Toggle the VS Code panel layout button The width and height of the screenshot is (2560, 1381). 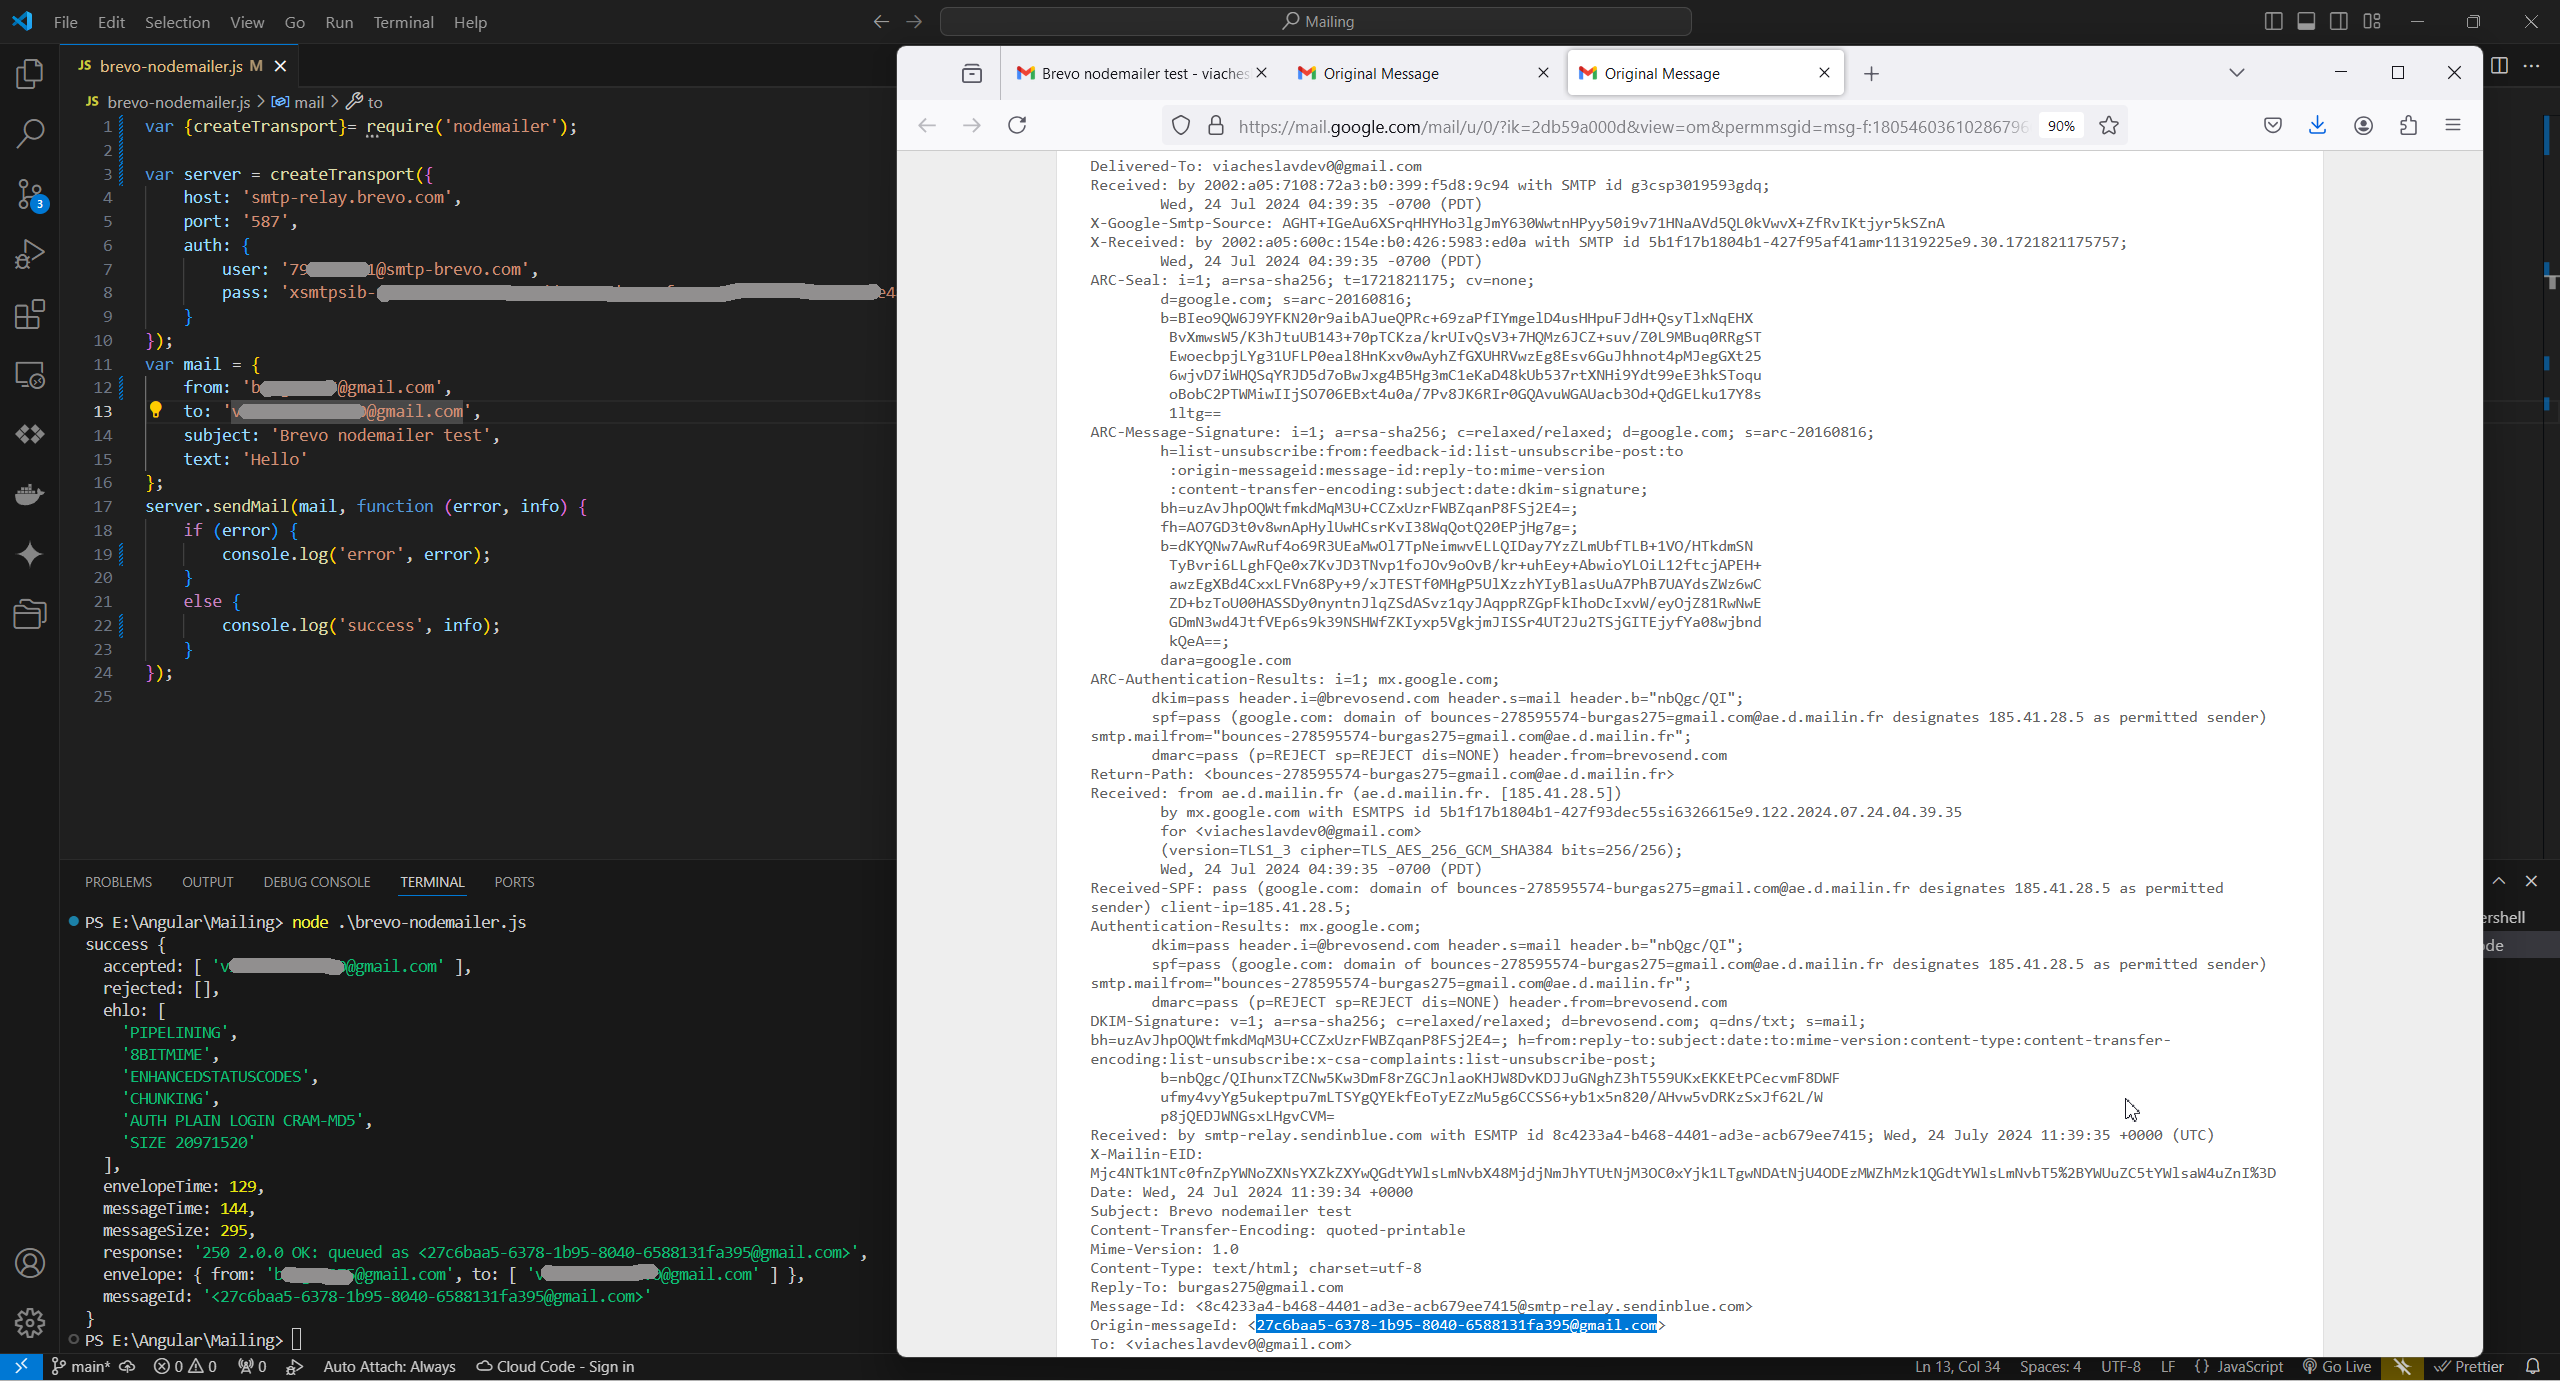pyautogui.click(x=2306, y=22)
